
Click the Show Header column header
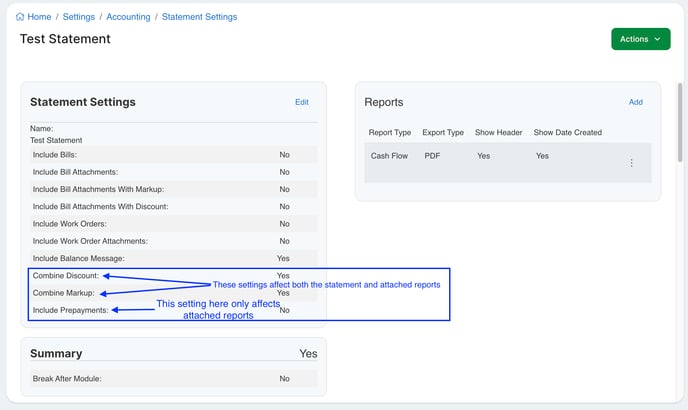click(498, 133)
